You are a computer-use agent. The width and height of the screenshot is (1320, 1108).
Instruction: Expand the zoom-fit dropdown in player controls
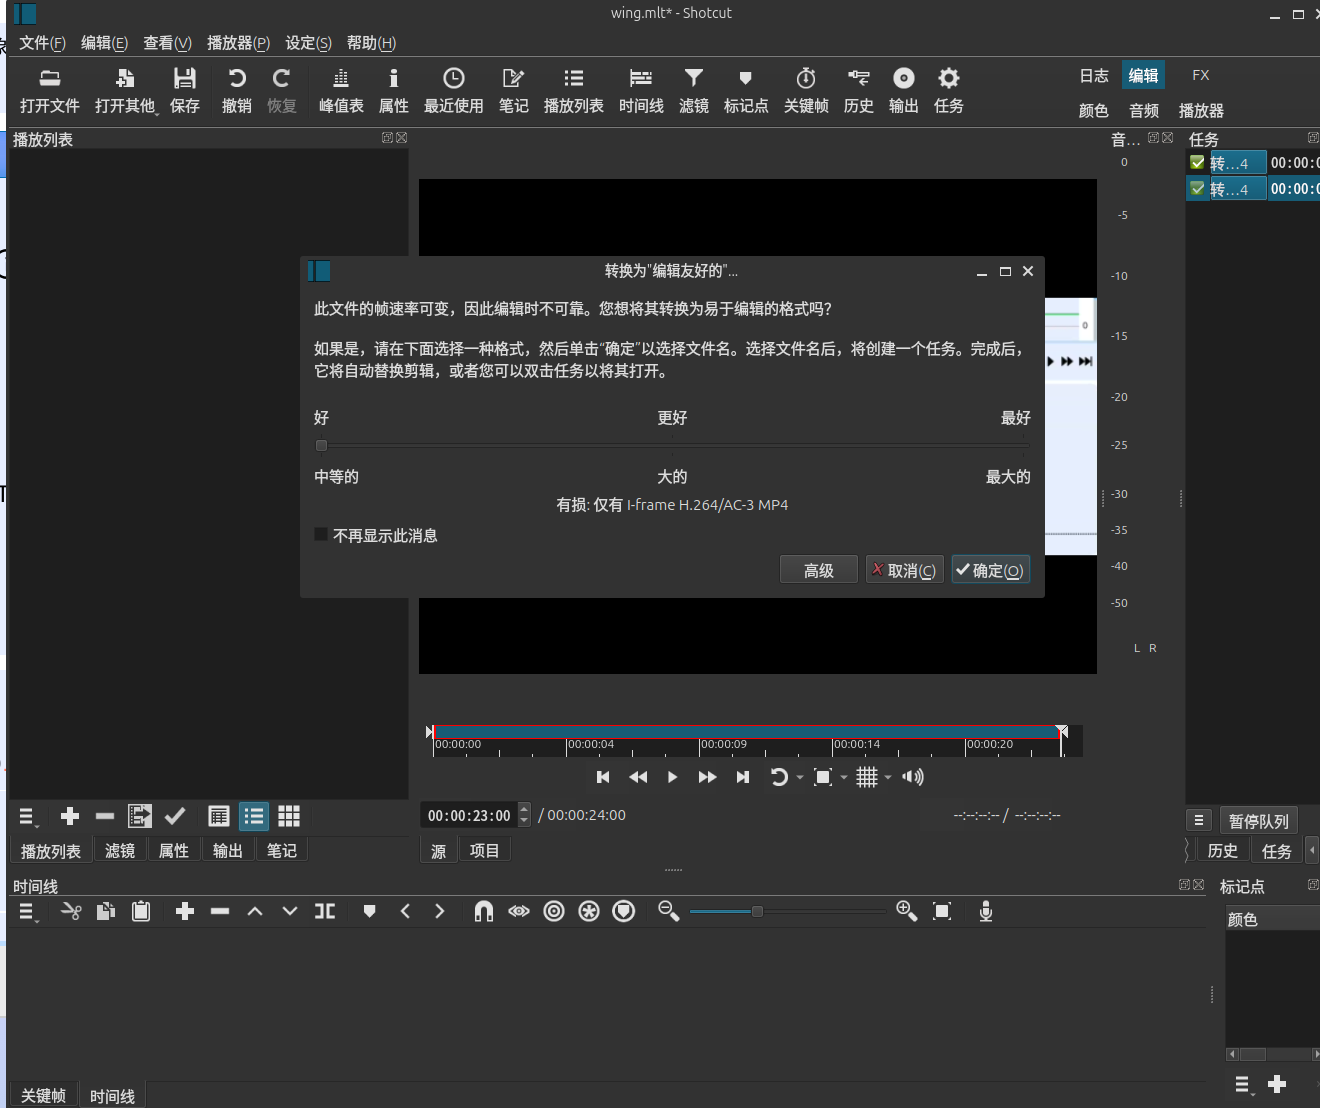pyautogui.click(x=844, y=778)
